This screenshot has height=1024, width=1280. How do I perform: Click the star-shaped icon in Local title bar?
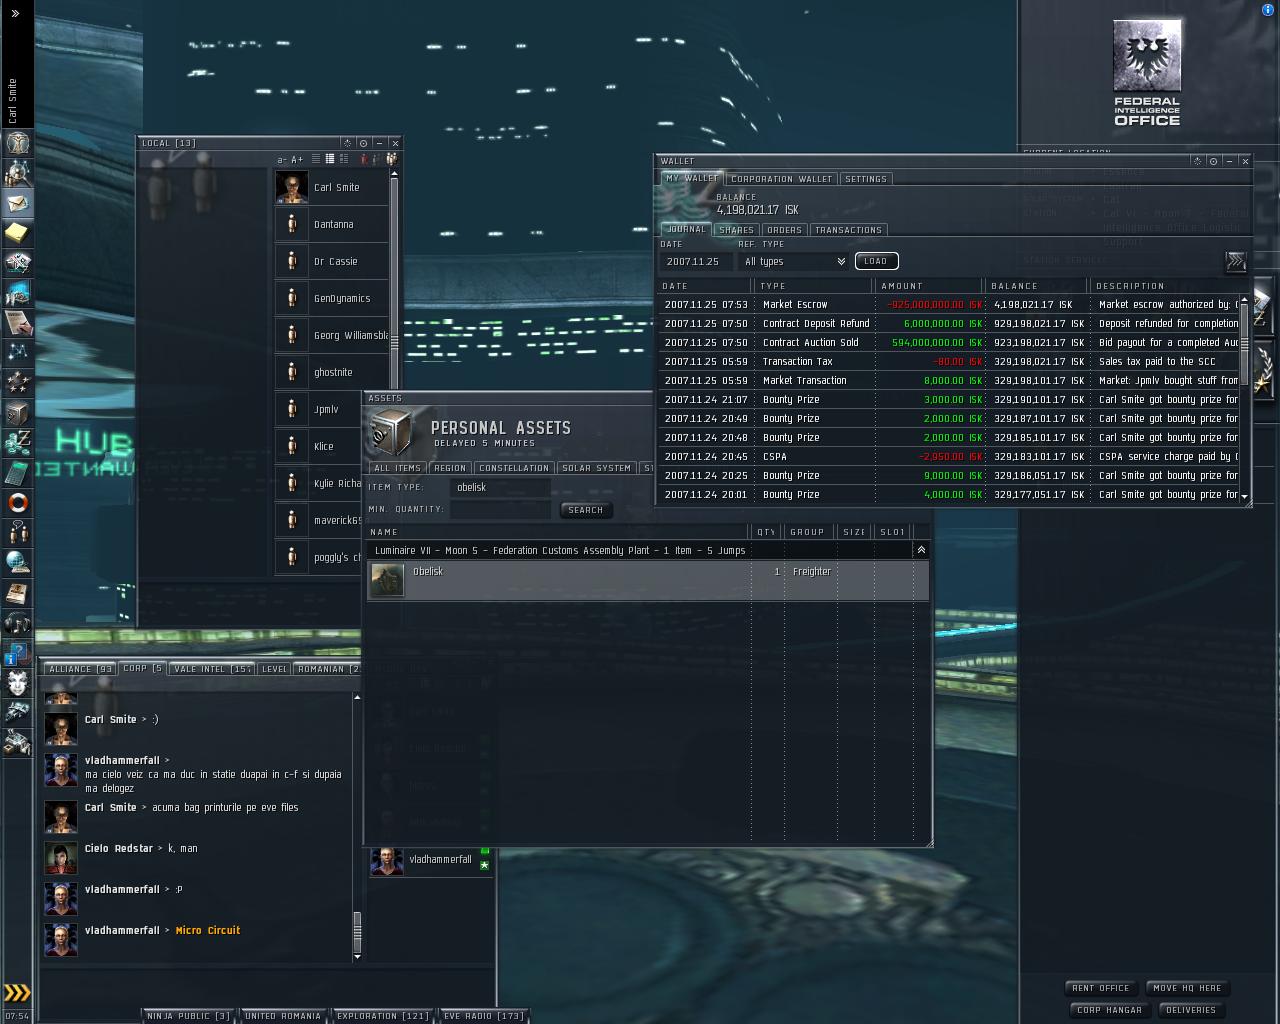click(x=347, y=143)
